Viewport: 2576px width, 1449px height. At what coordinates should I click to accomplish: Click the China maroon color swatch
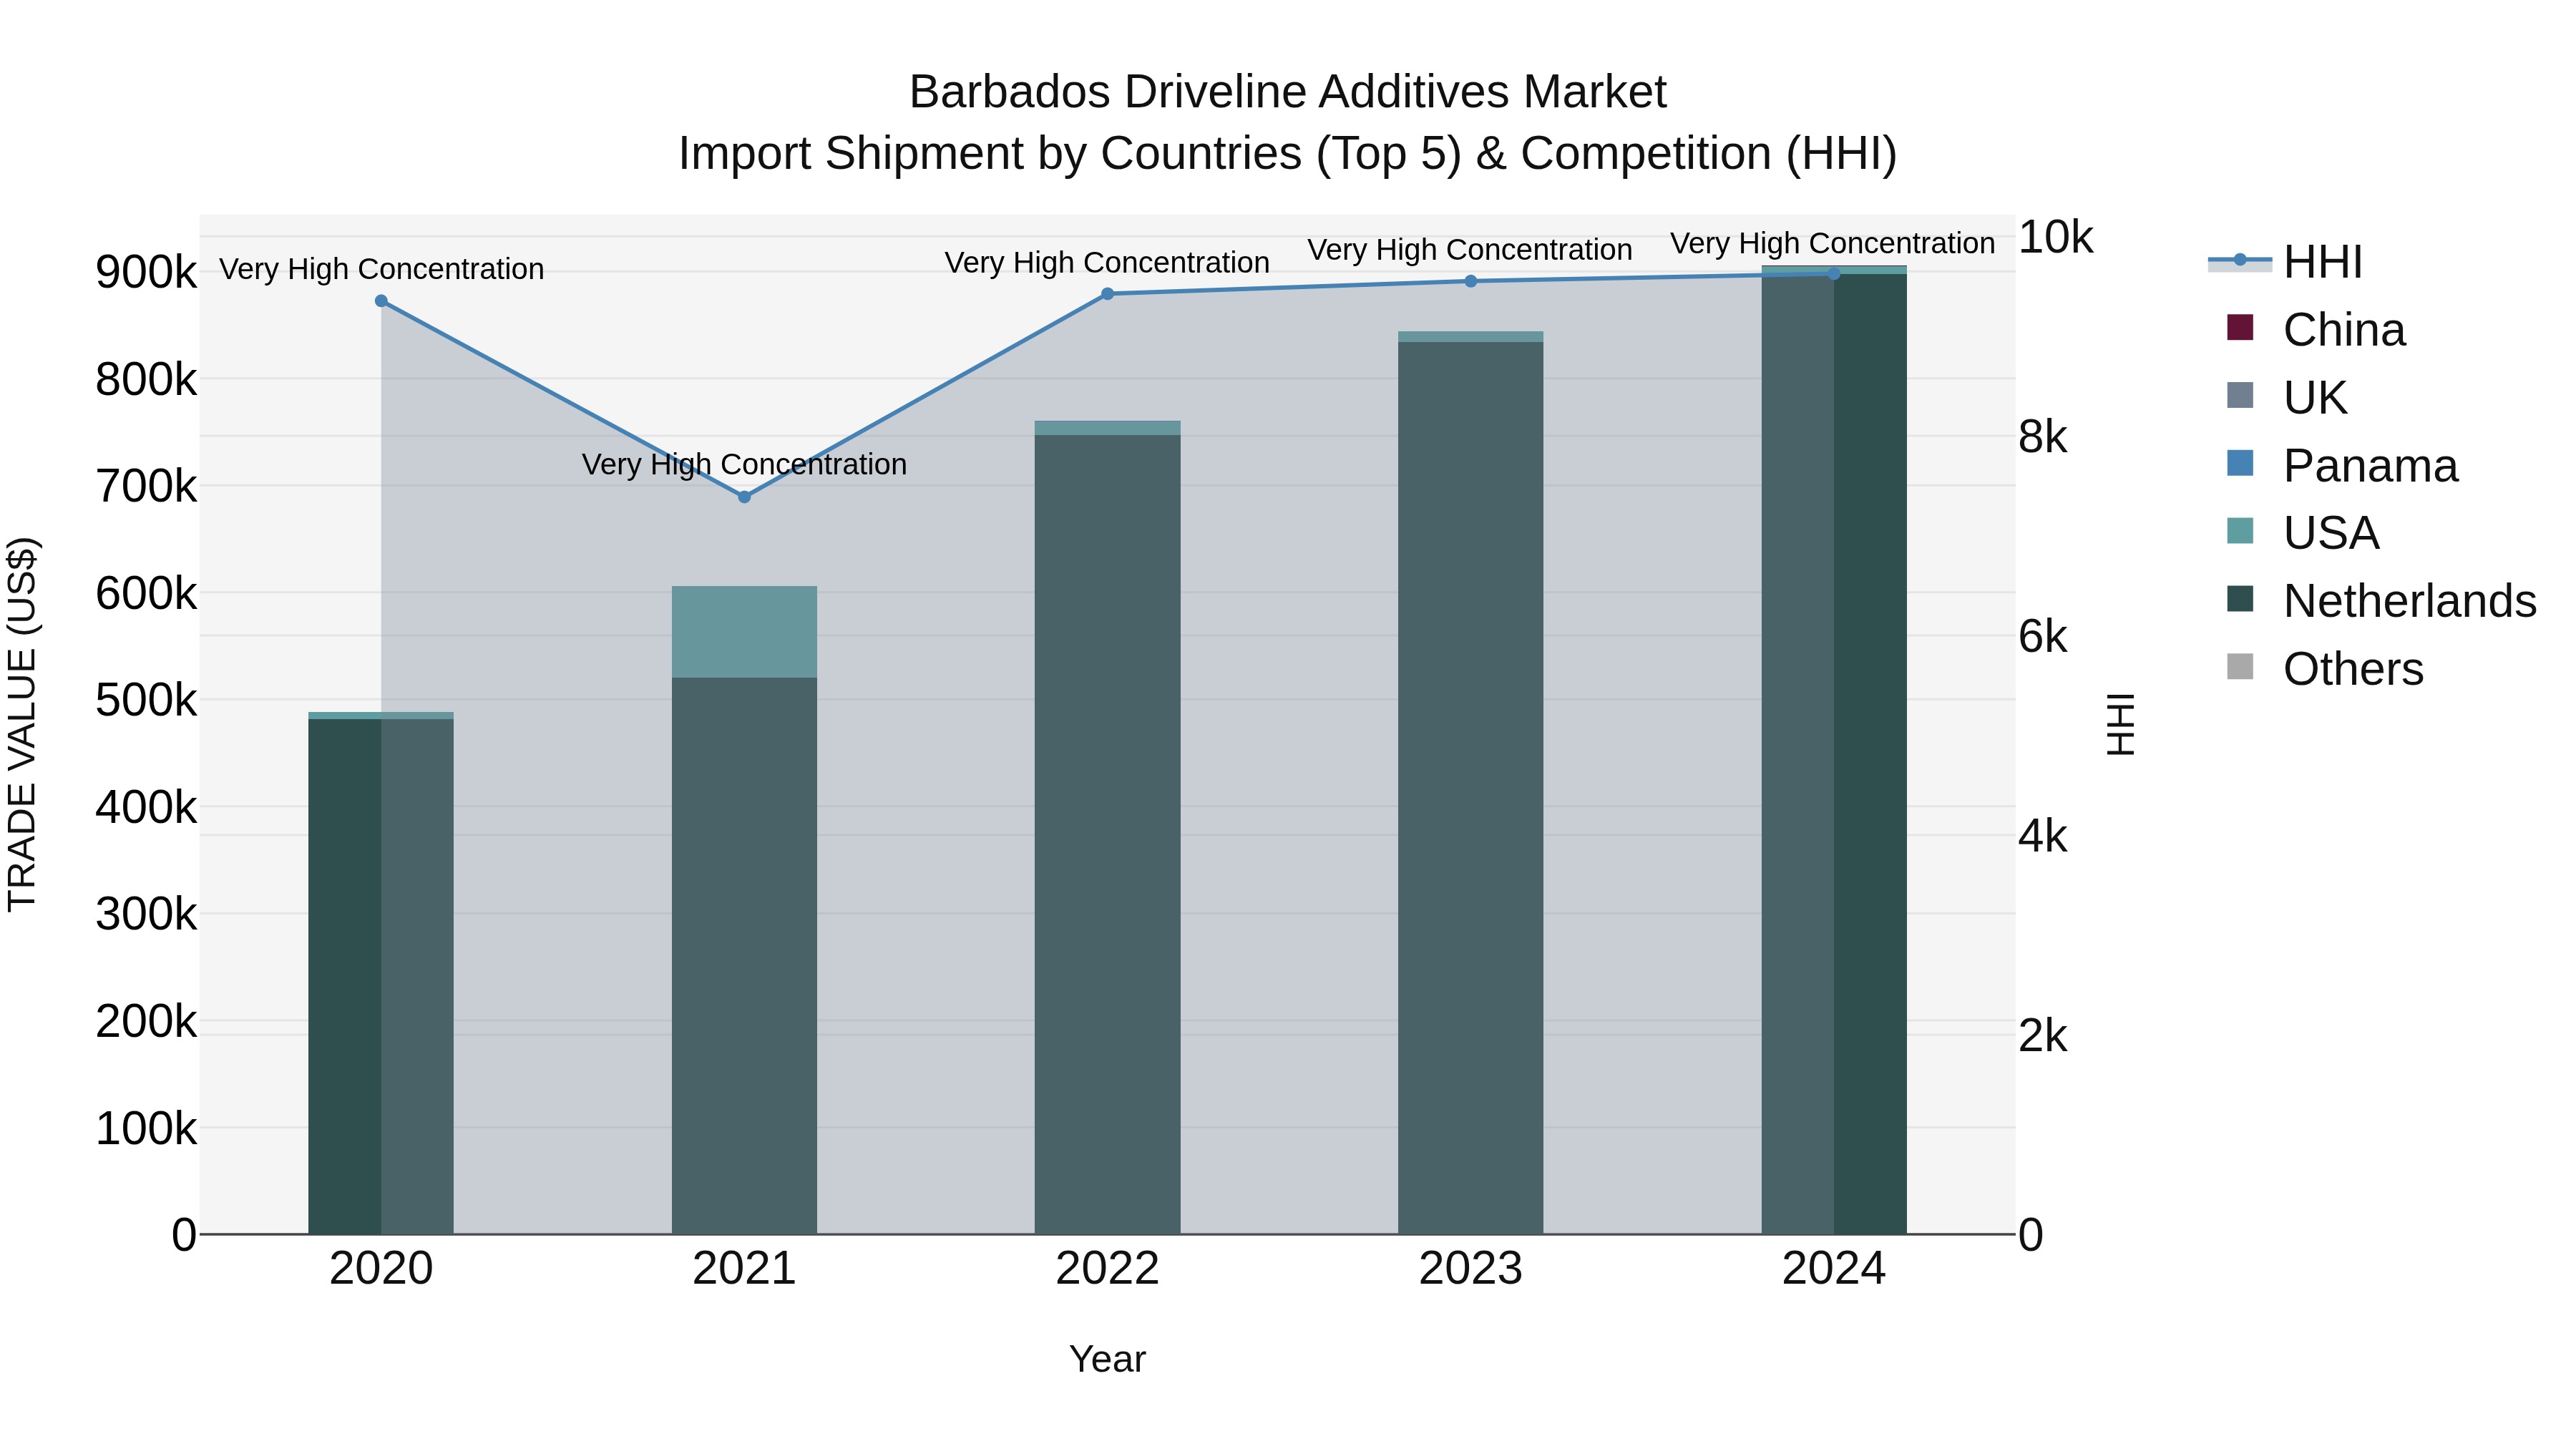2240,327
